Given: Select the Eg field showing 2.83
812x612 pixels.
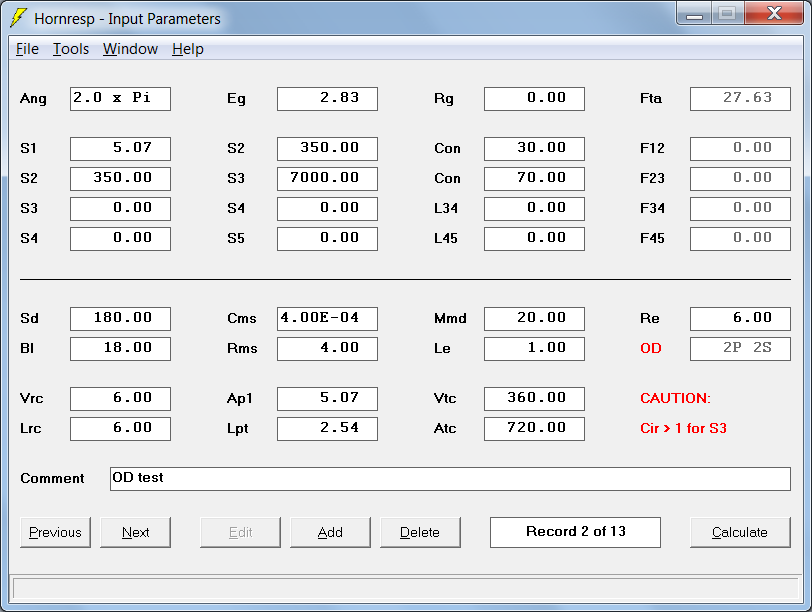Looking at the screenshot, I should [327, 99].
